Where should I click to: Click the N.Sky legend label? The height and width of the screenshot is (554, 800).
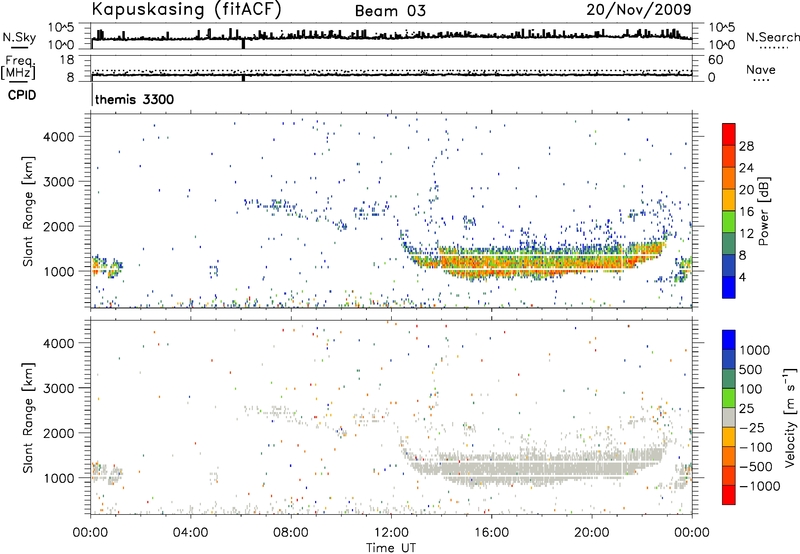(19, 37)
